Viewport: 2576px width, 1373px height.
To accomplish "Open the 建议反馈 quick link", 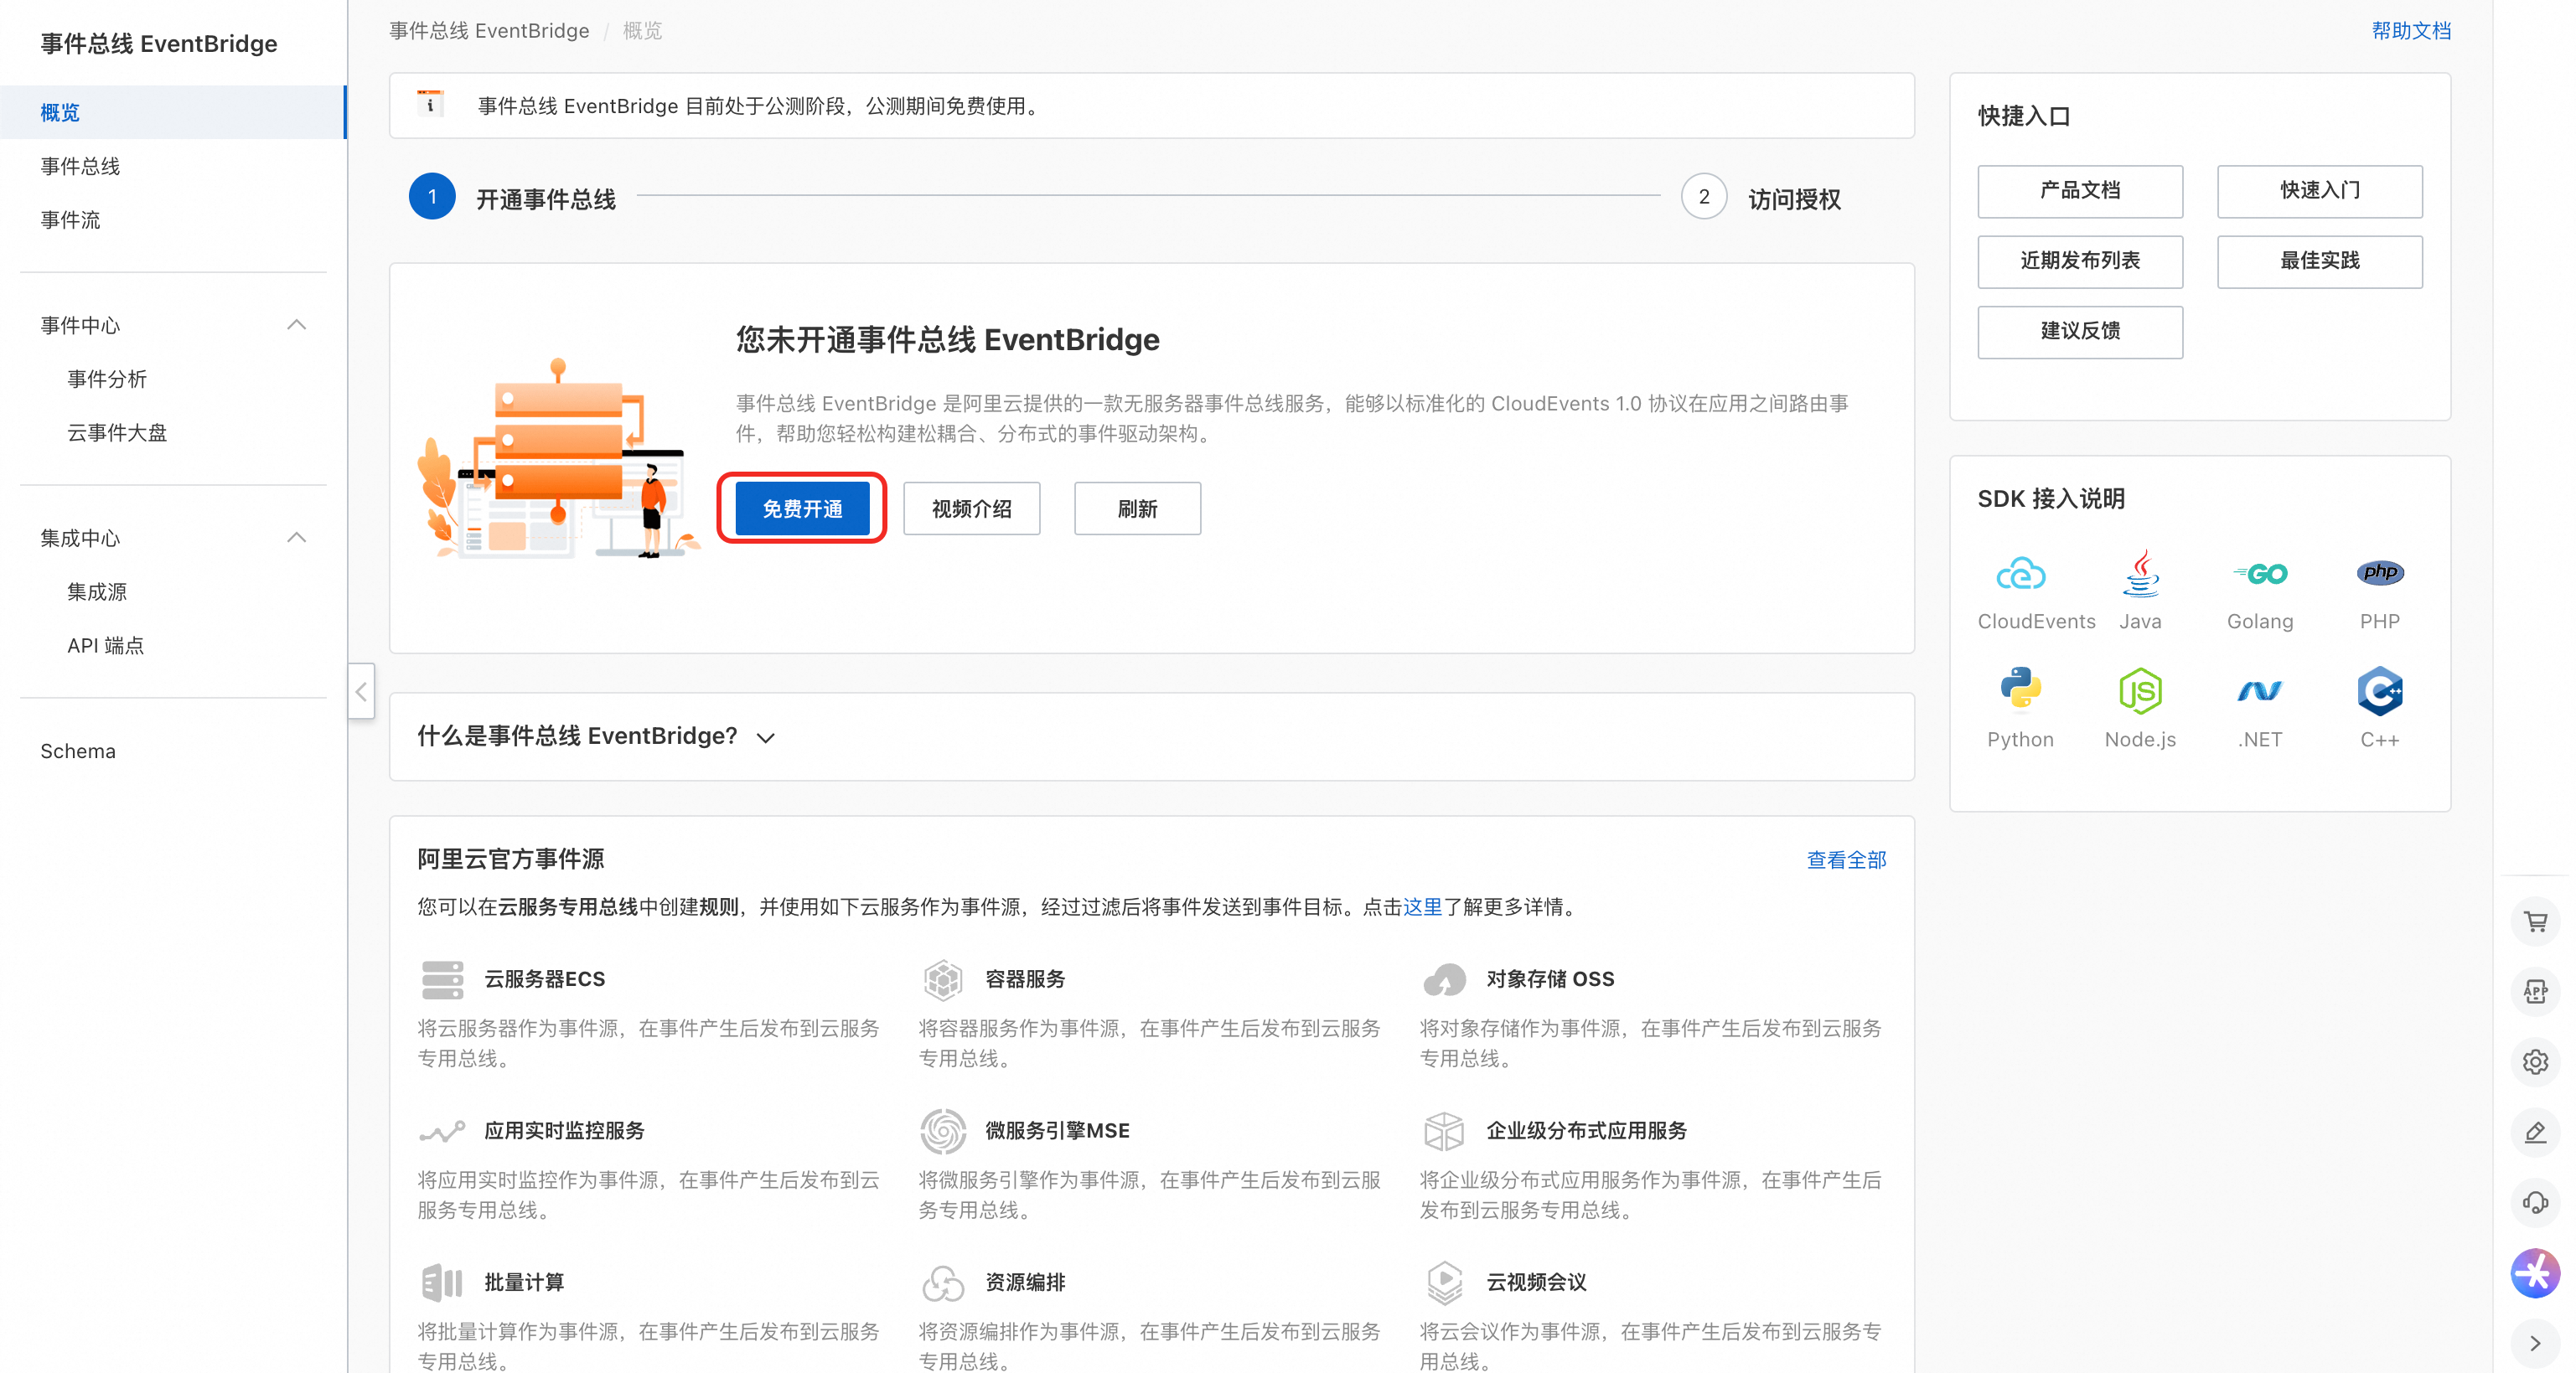I will 2080,332.
